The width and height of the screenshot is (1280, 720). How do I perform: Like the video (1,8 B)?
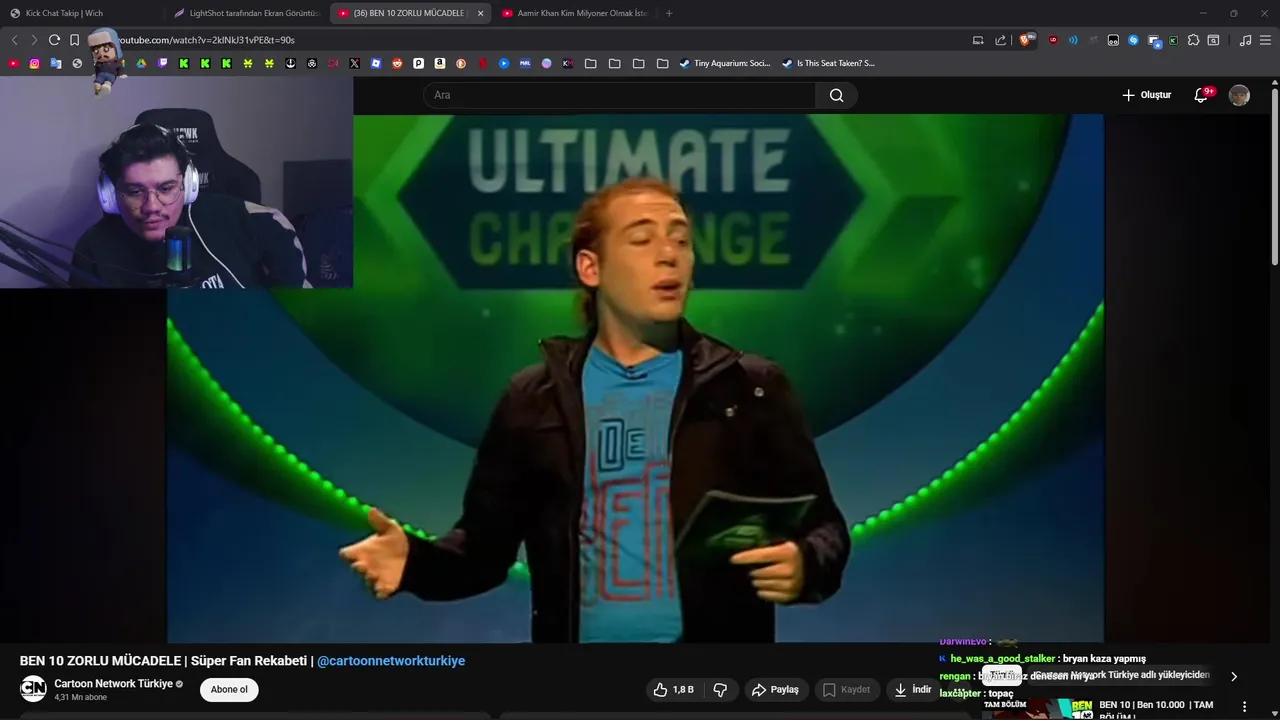click(x=673, y=689)
